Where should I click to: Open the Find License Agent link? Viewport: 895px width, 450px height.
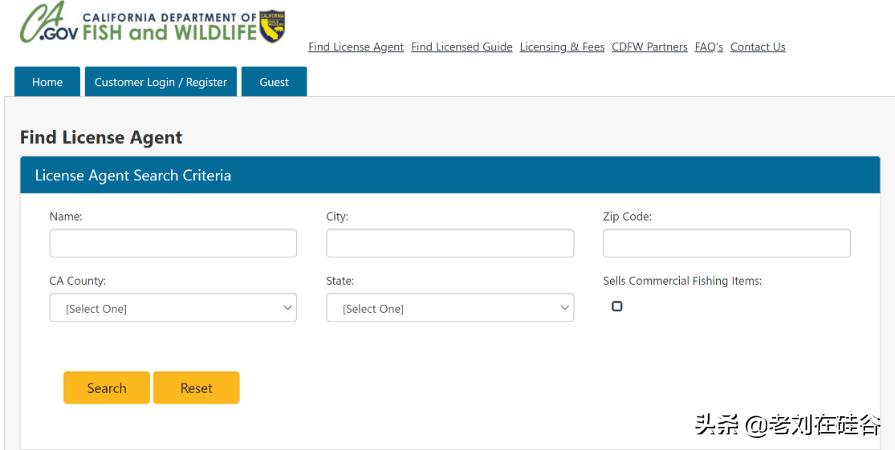pos(356,47)
